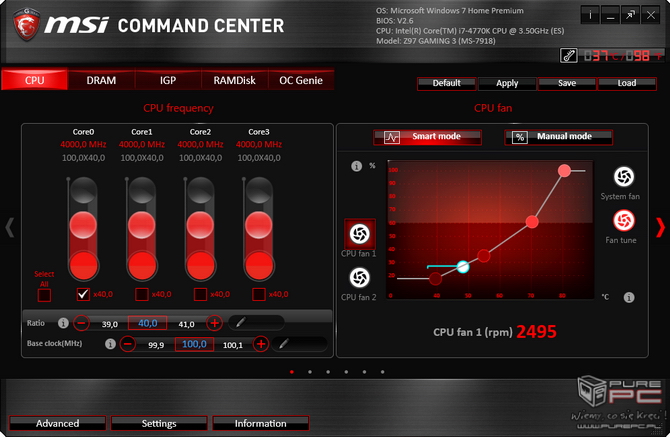Viewport: 670px width, 437px height.
Task: Click the cyan current temperature marker on the curve
Action: (x=463, y=267)
